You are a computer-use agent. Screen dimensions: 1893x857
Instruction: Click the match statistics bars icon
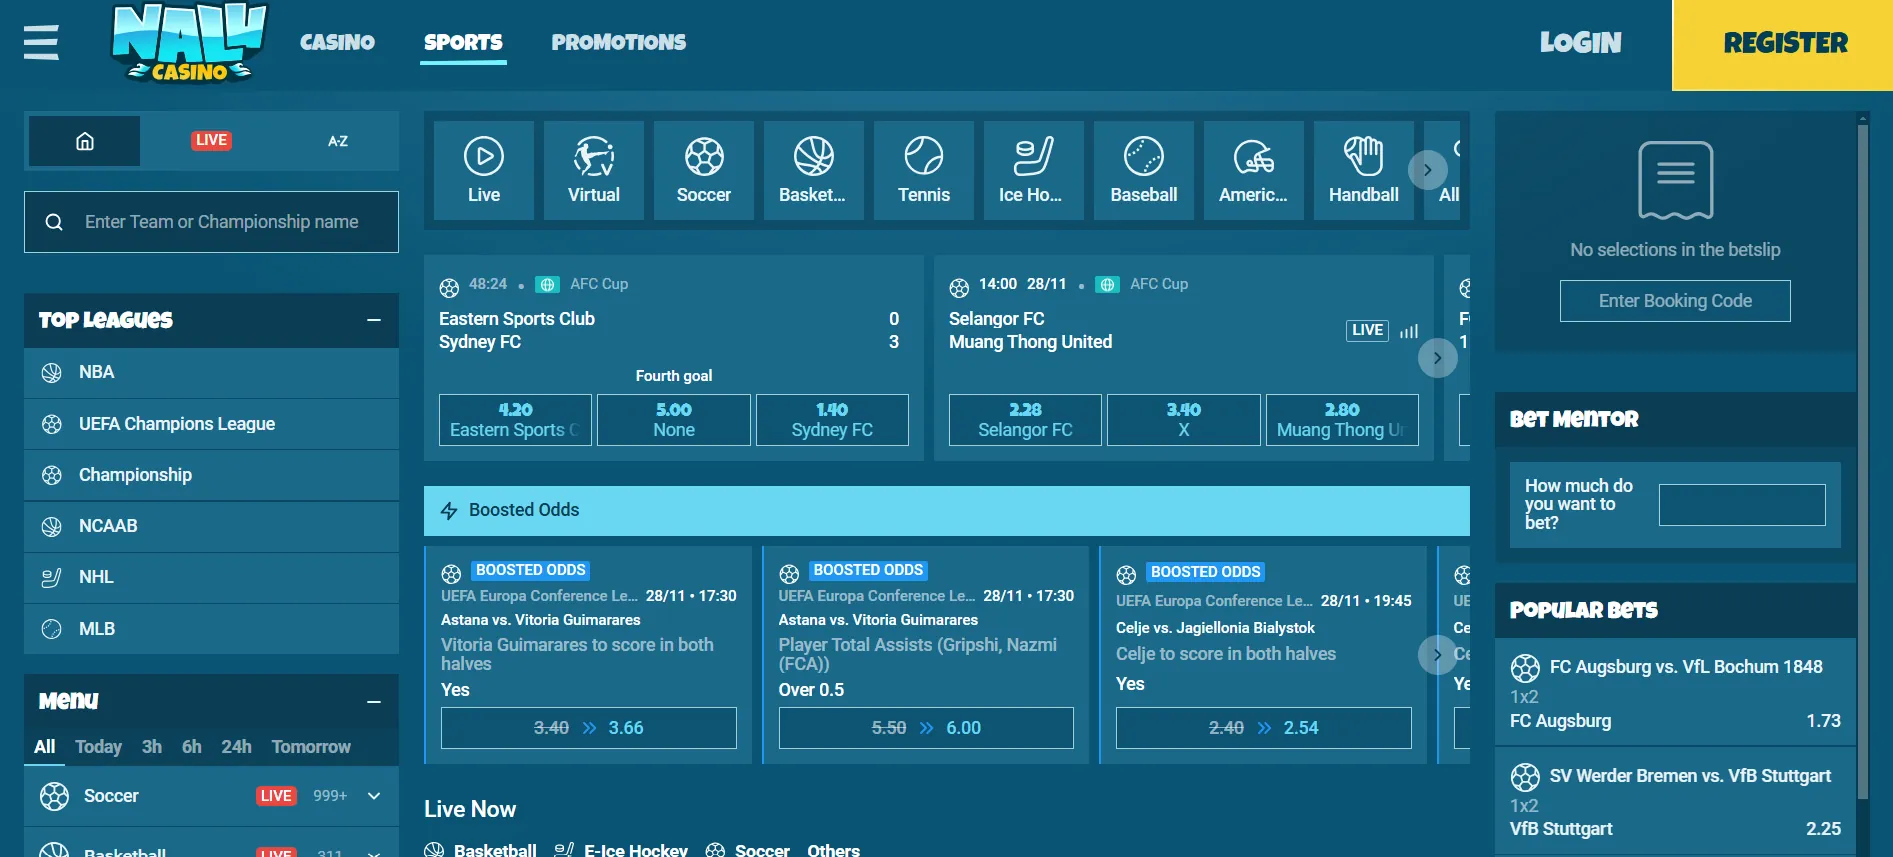click(x=1409, y=331)
